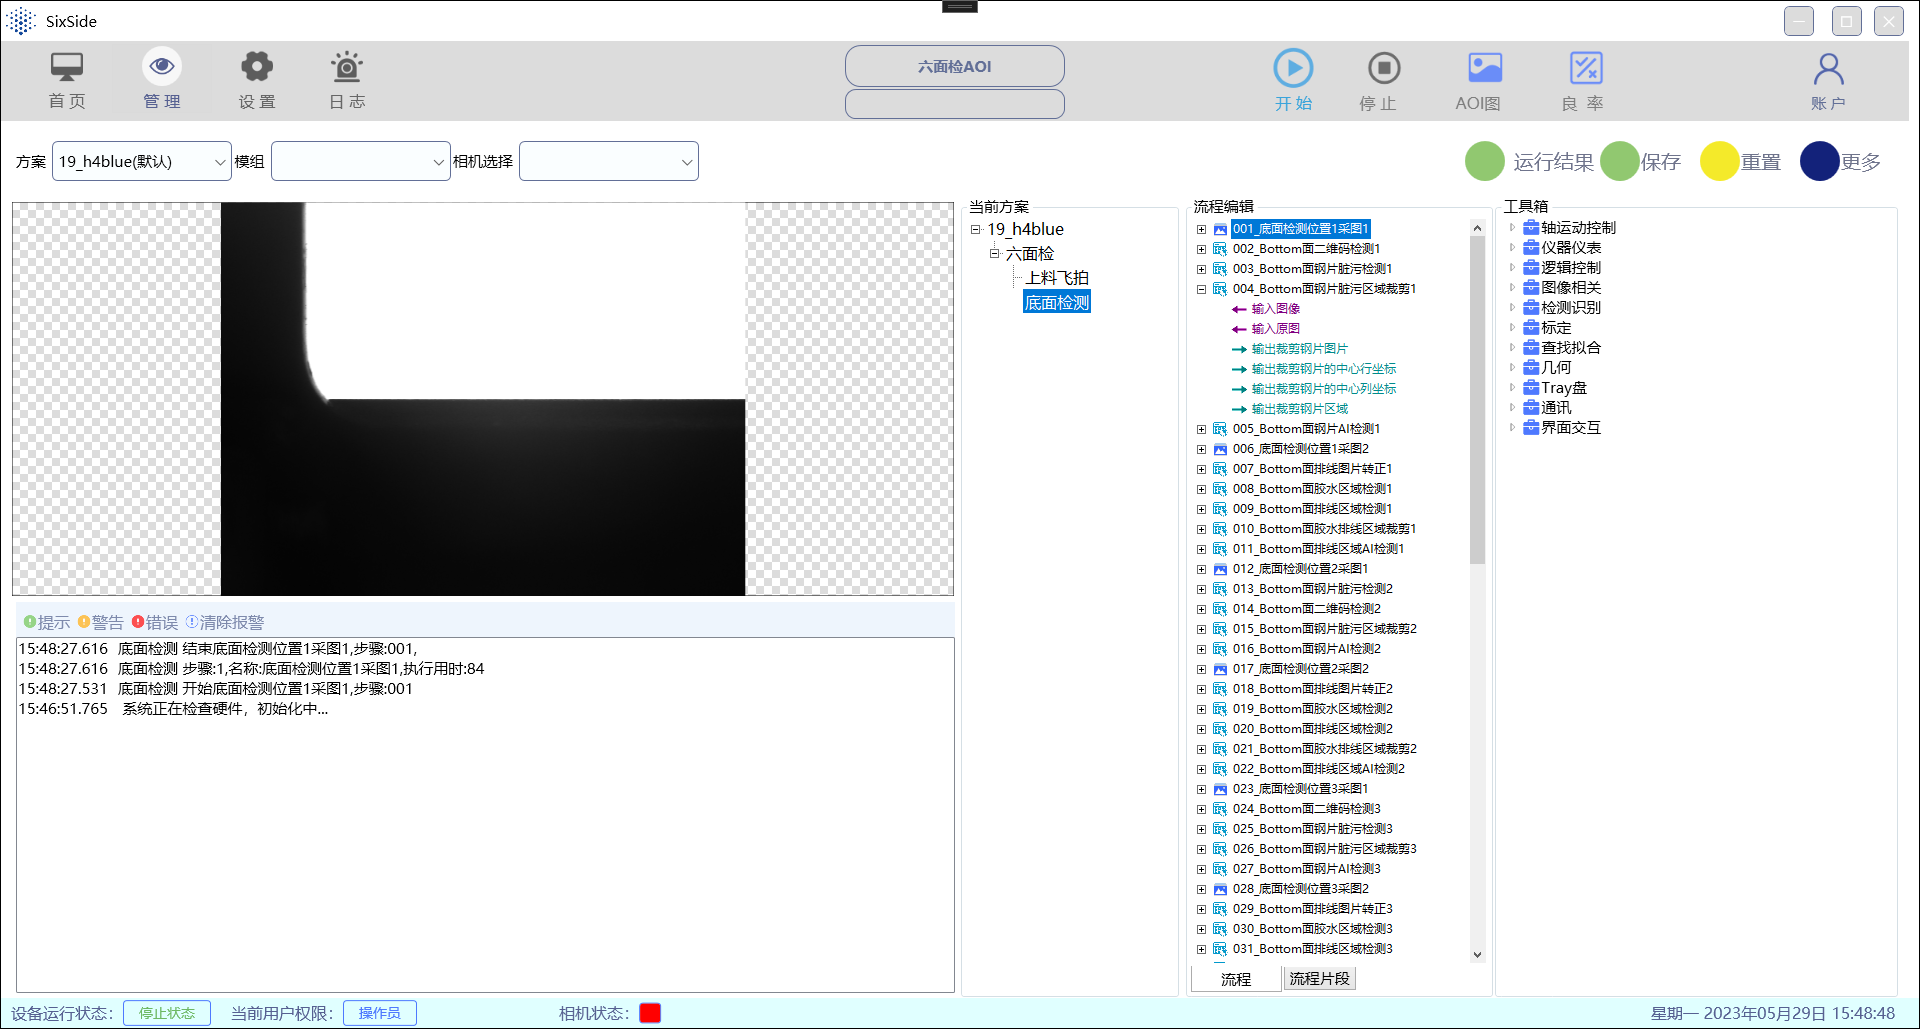Open the 首页 home monitor icon

(x=67, y=67)
